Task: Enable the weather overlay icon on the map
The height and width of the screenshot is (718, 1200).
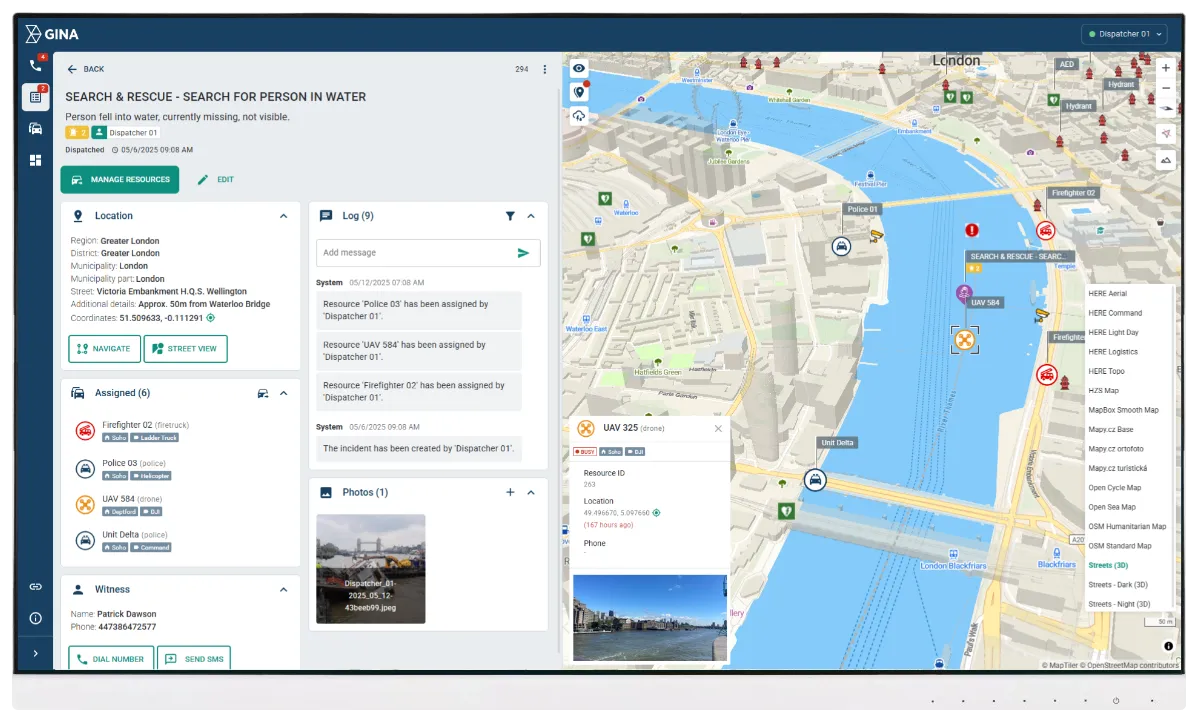Action: point(579,116)
